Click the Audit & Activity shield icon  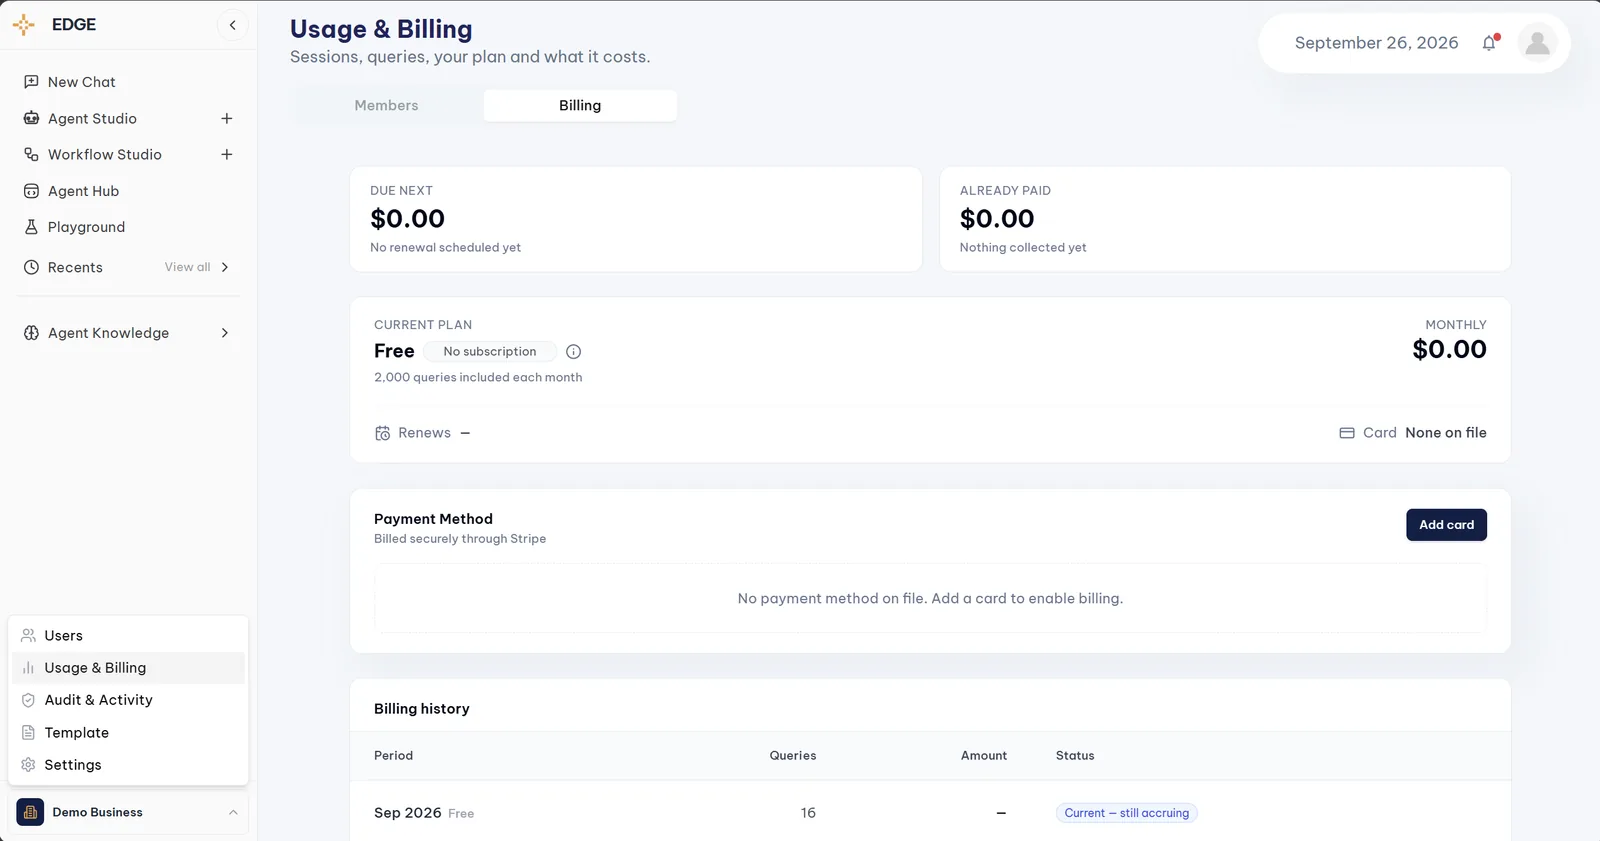click(28, 700)
